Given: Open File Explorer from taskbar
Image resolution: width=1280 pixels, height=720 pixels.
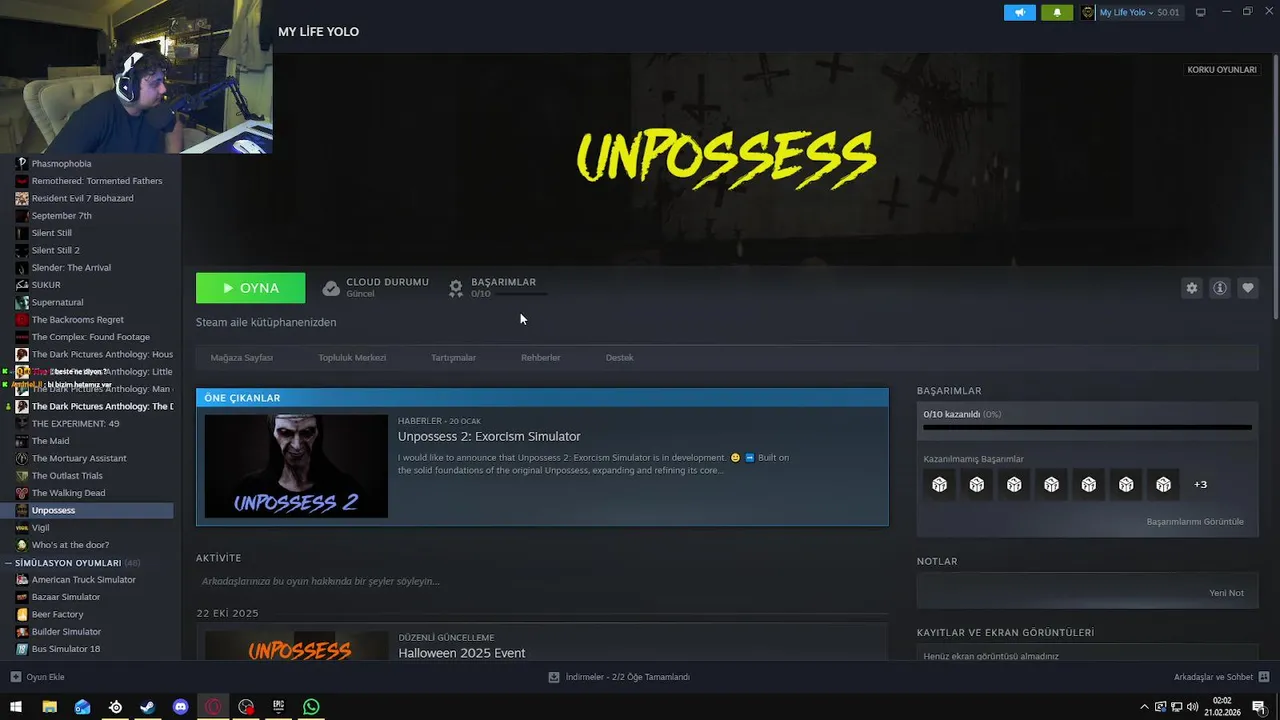Looking at the screenshot, I should [x=49, y=707].
